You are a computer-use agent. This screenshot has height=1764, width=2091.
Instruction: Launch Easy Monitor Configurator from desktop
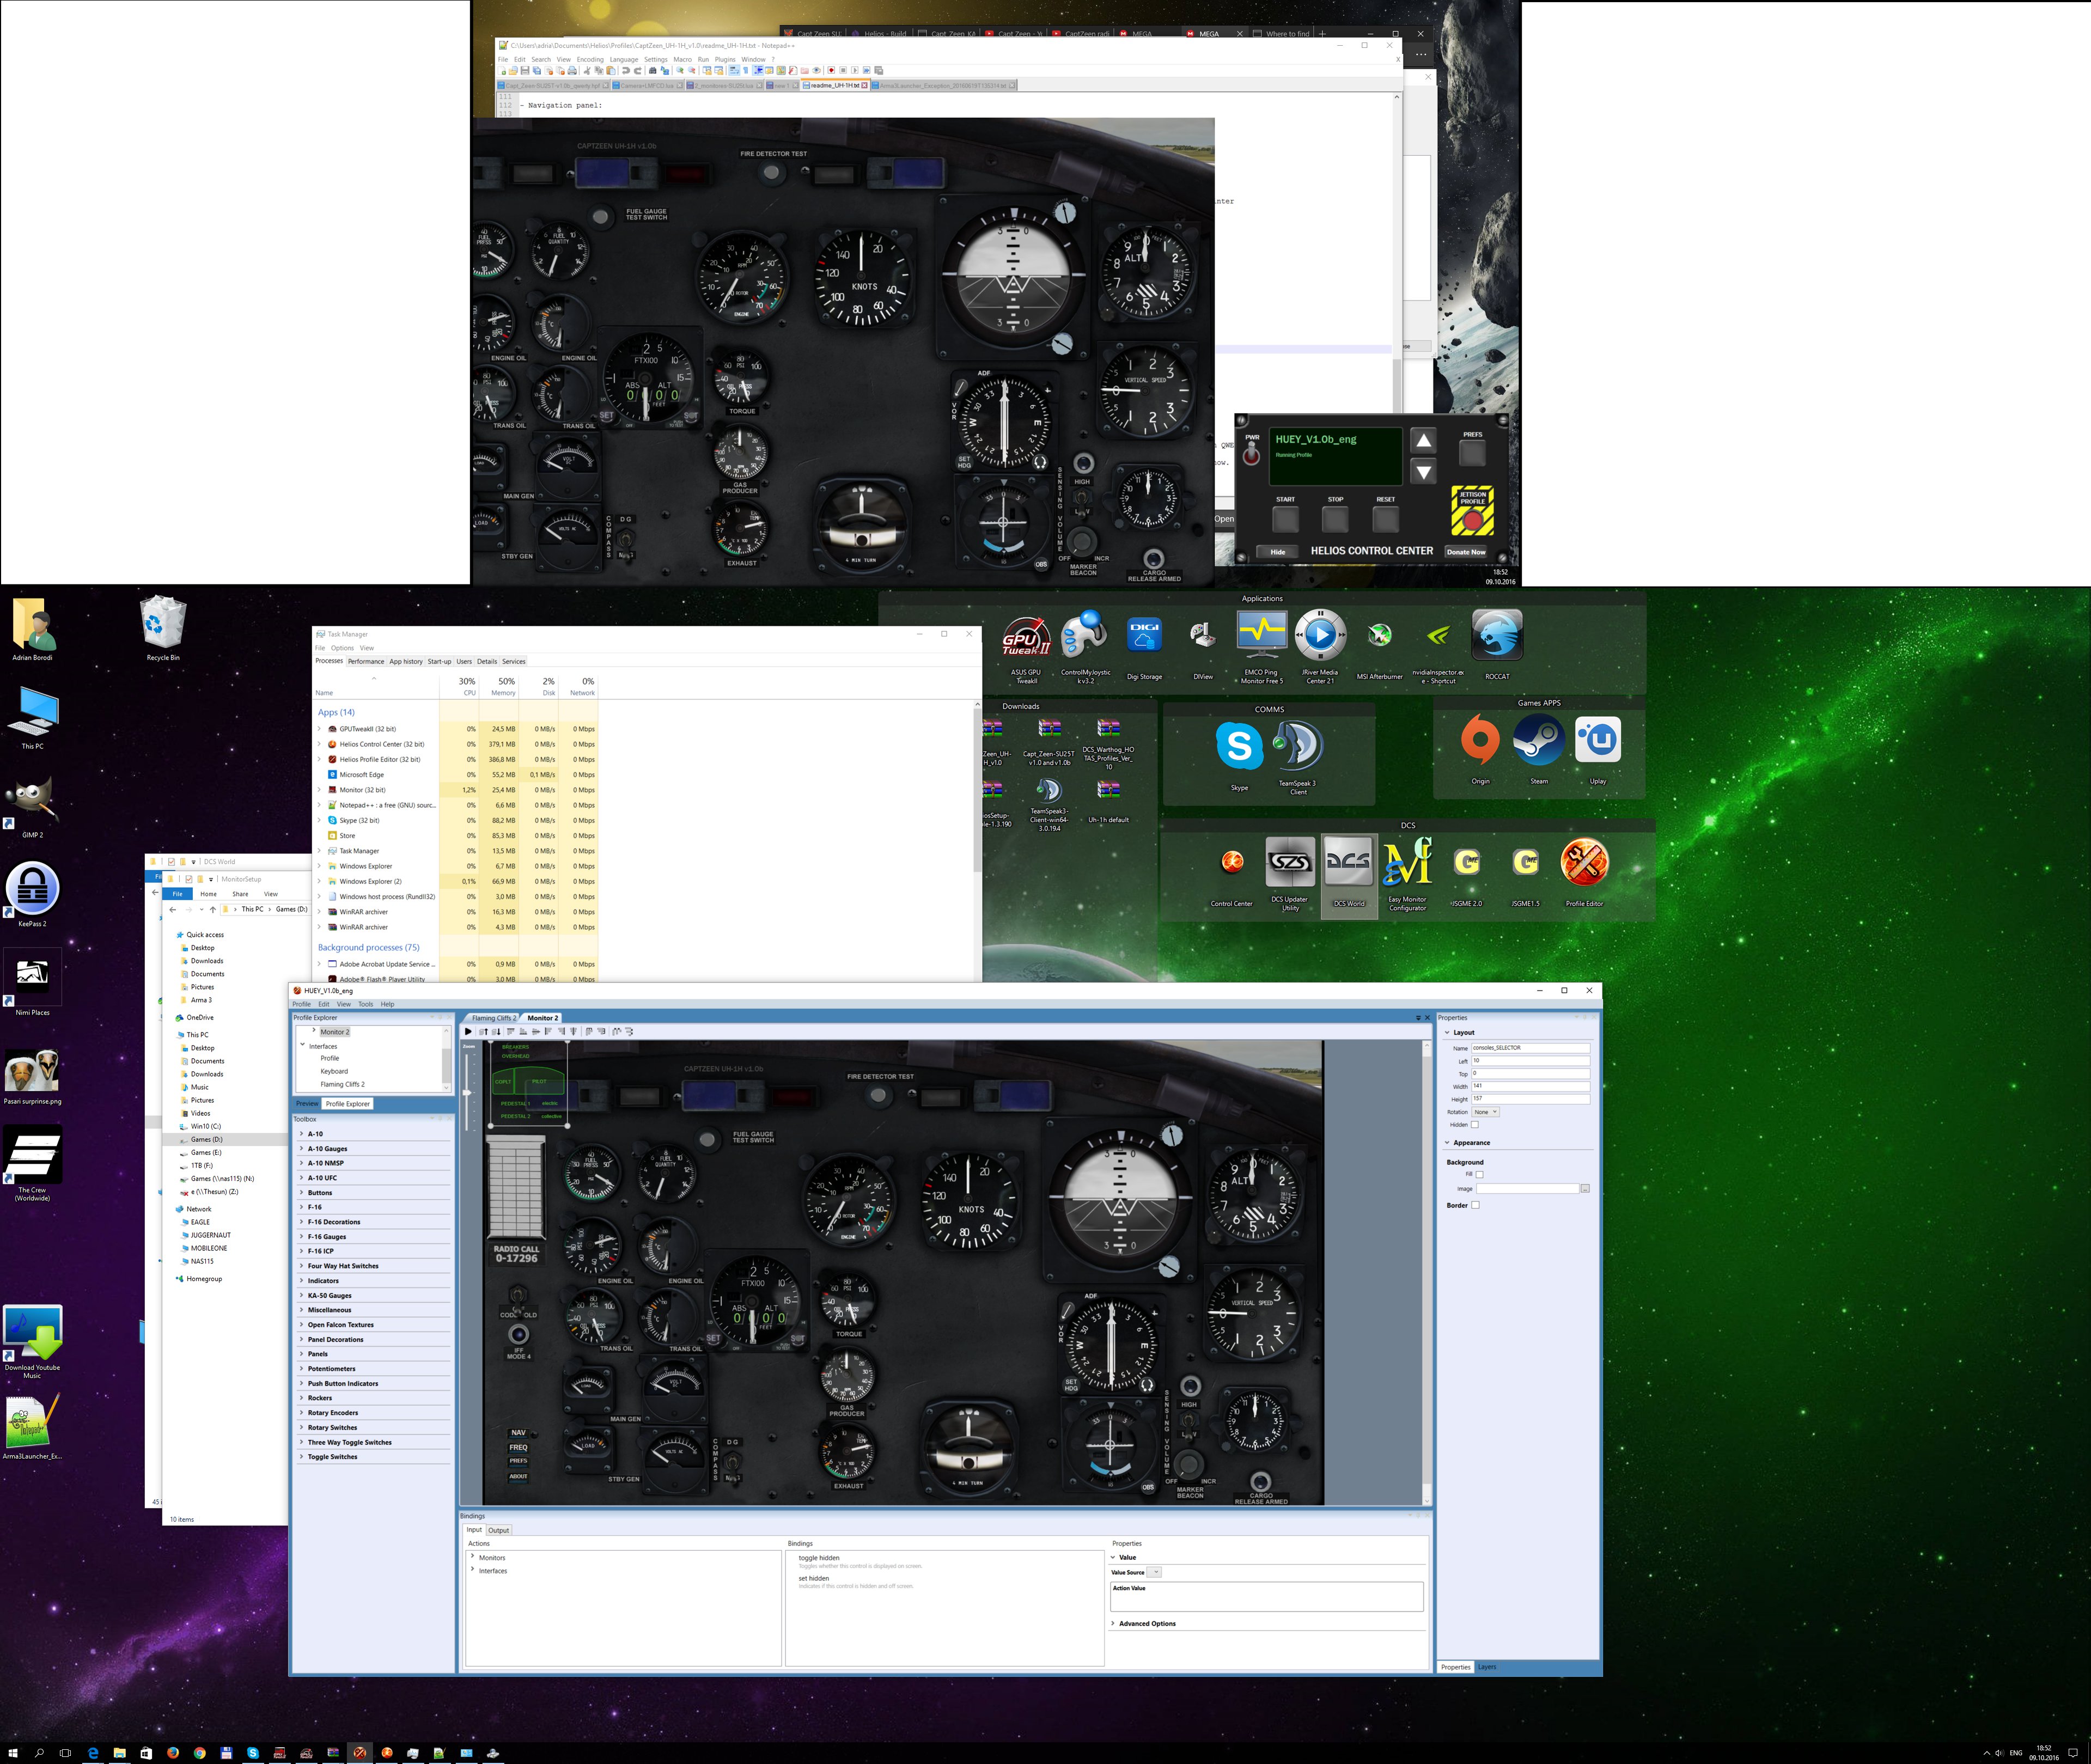tap(1407, 872)
